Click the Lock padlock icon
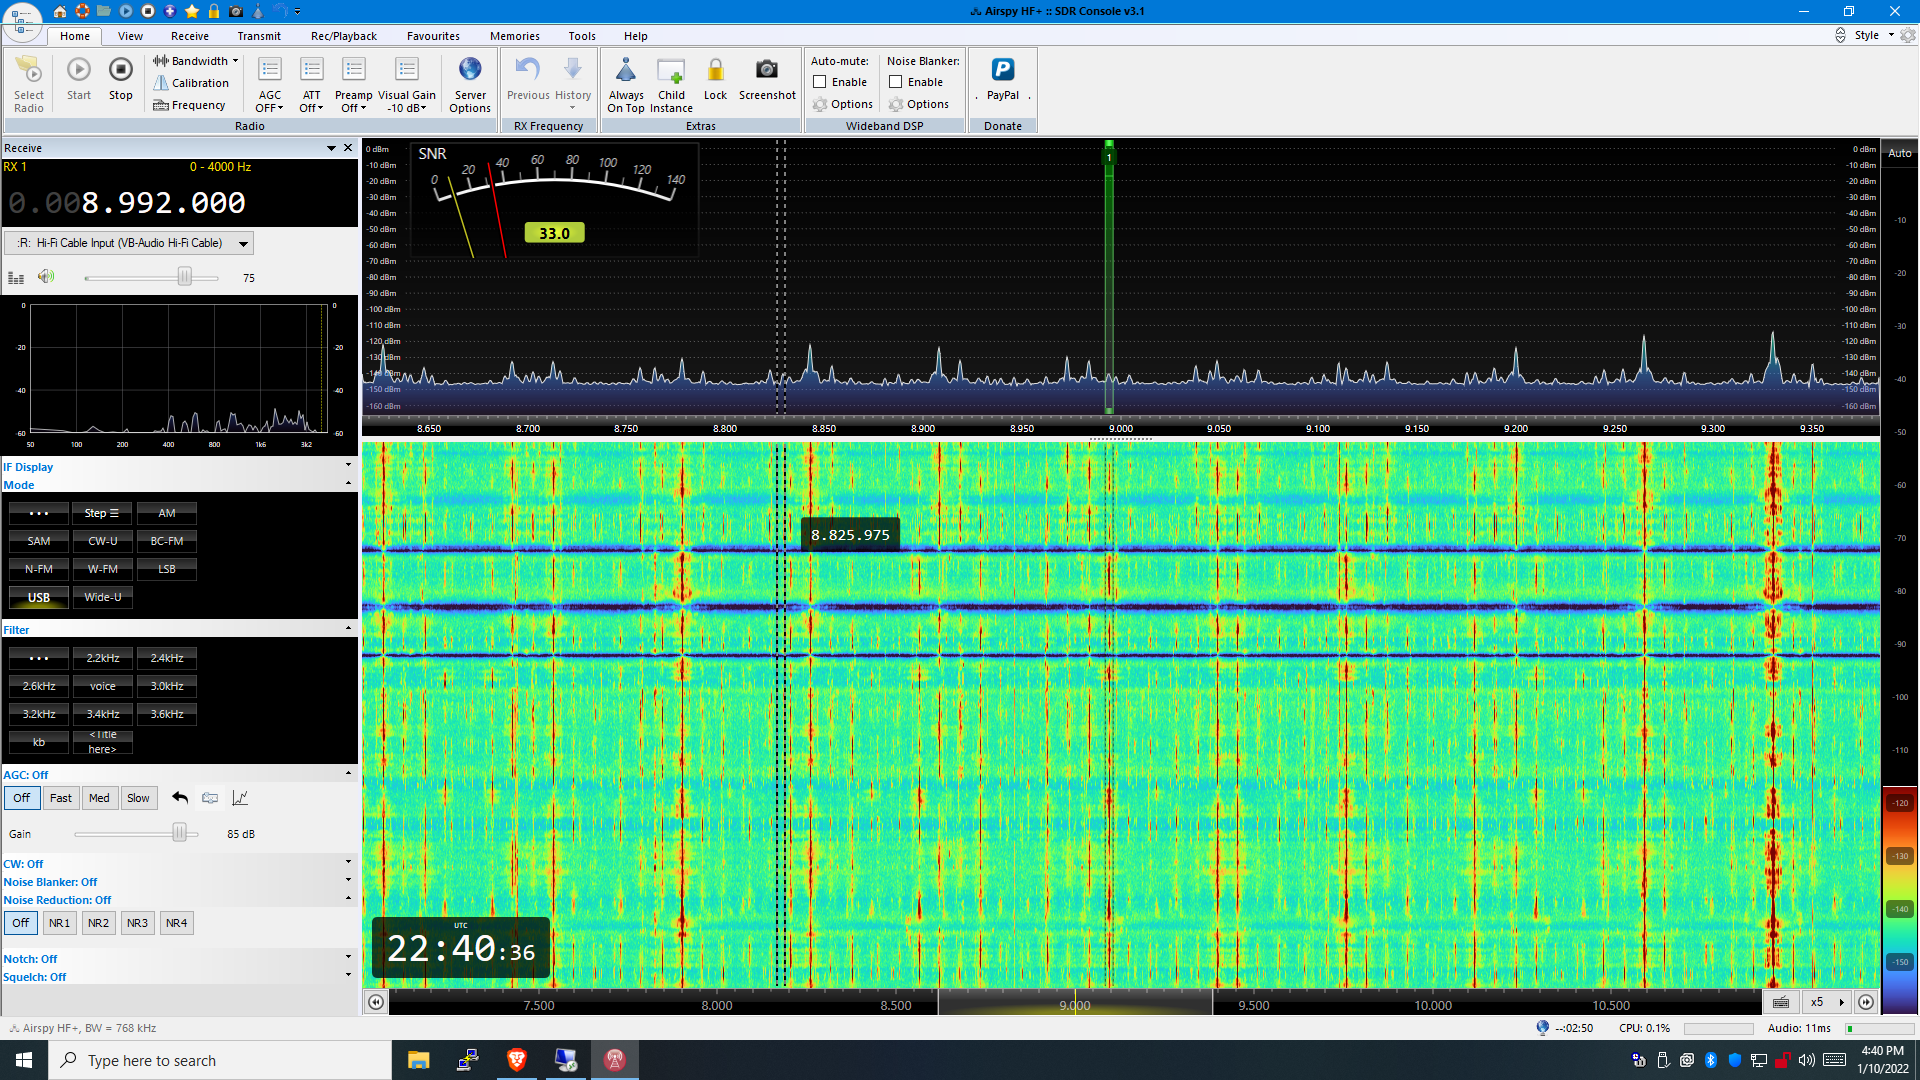Viewport: 1920px width, 1080px height. tap(715, 70)
